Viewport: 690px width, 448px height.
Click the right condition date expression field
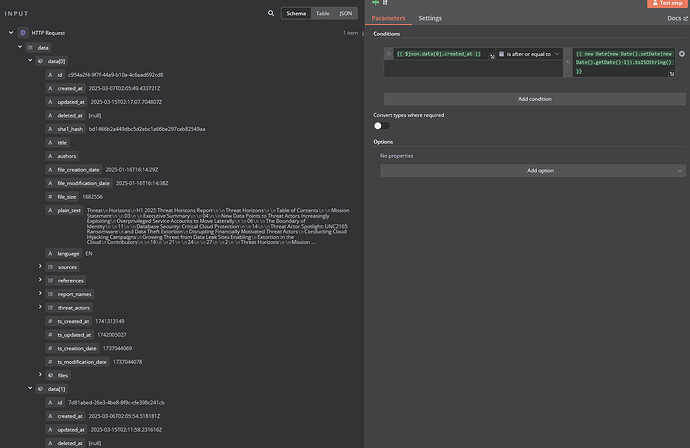[x=624, y=62]
